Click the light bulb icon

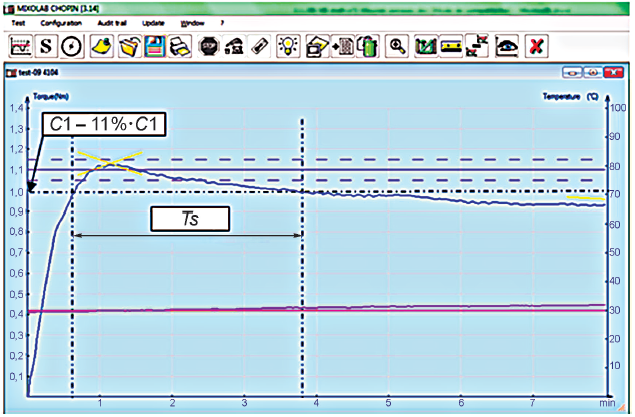tap(288, 45)
